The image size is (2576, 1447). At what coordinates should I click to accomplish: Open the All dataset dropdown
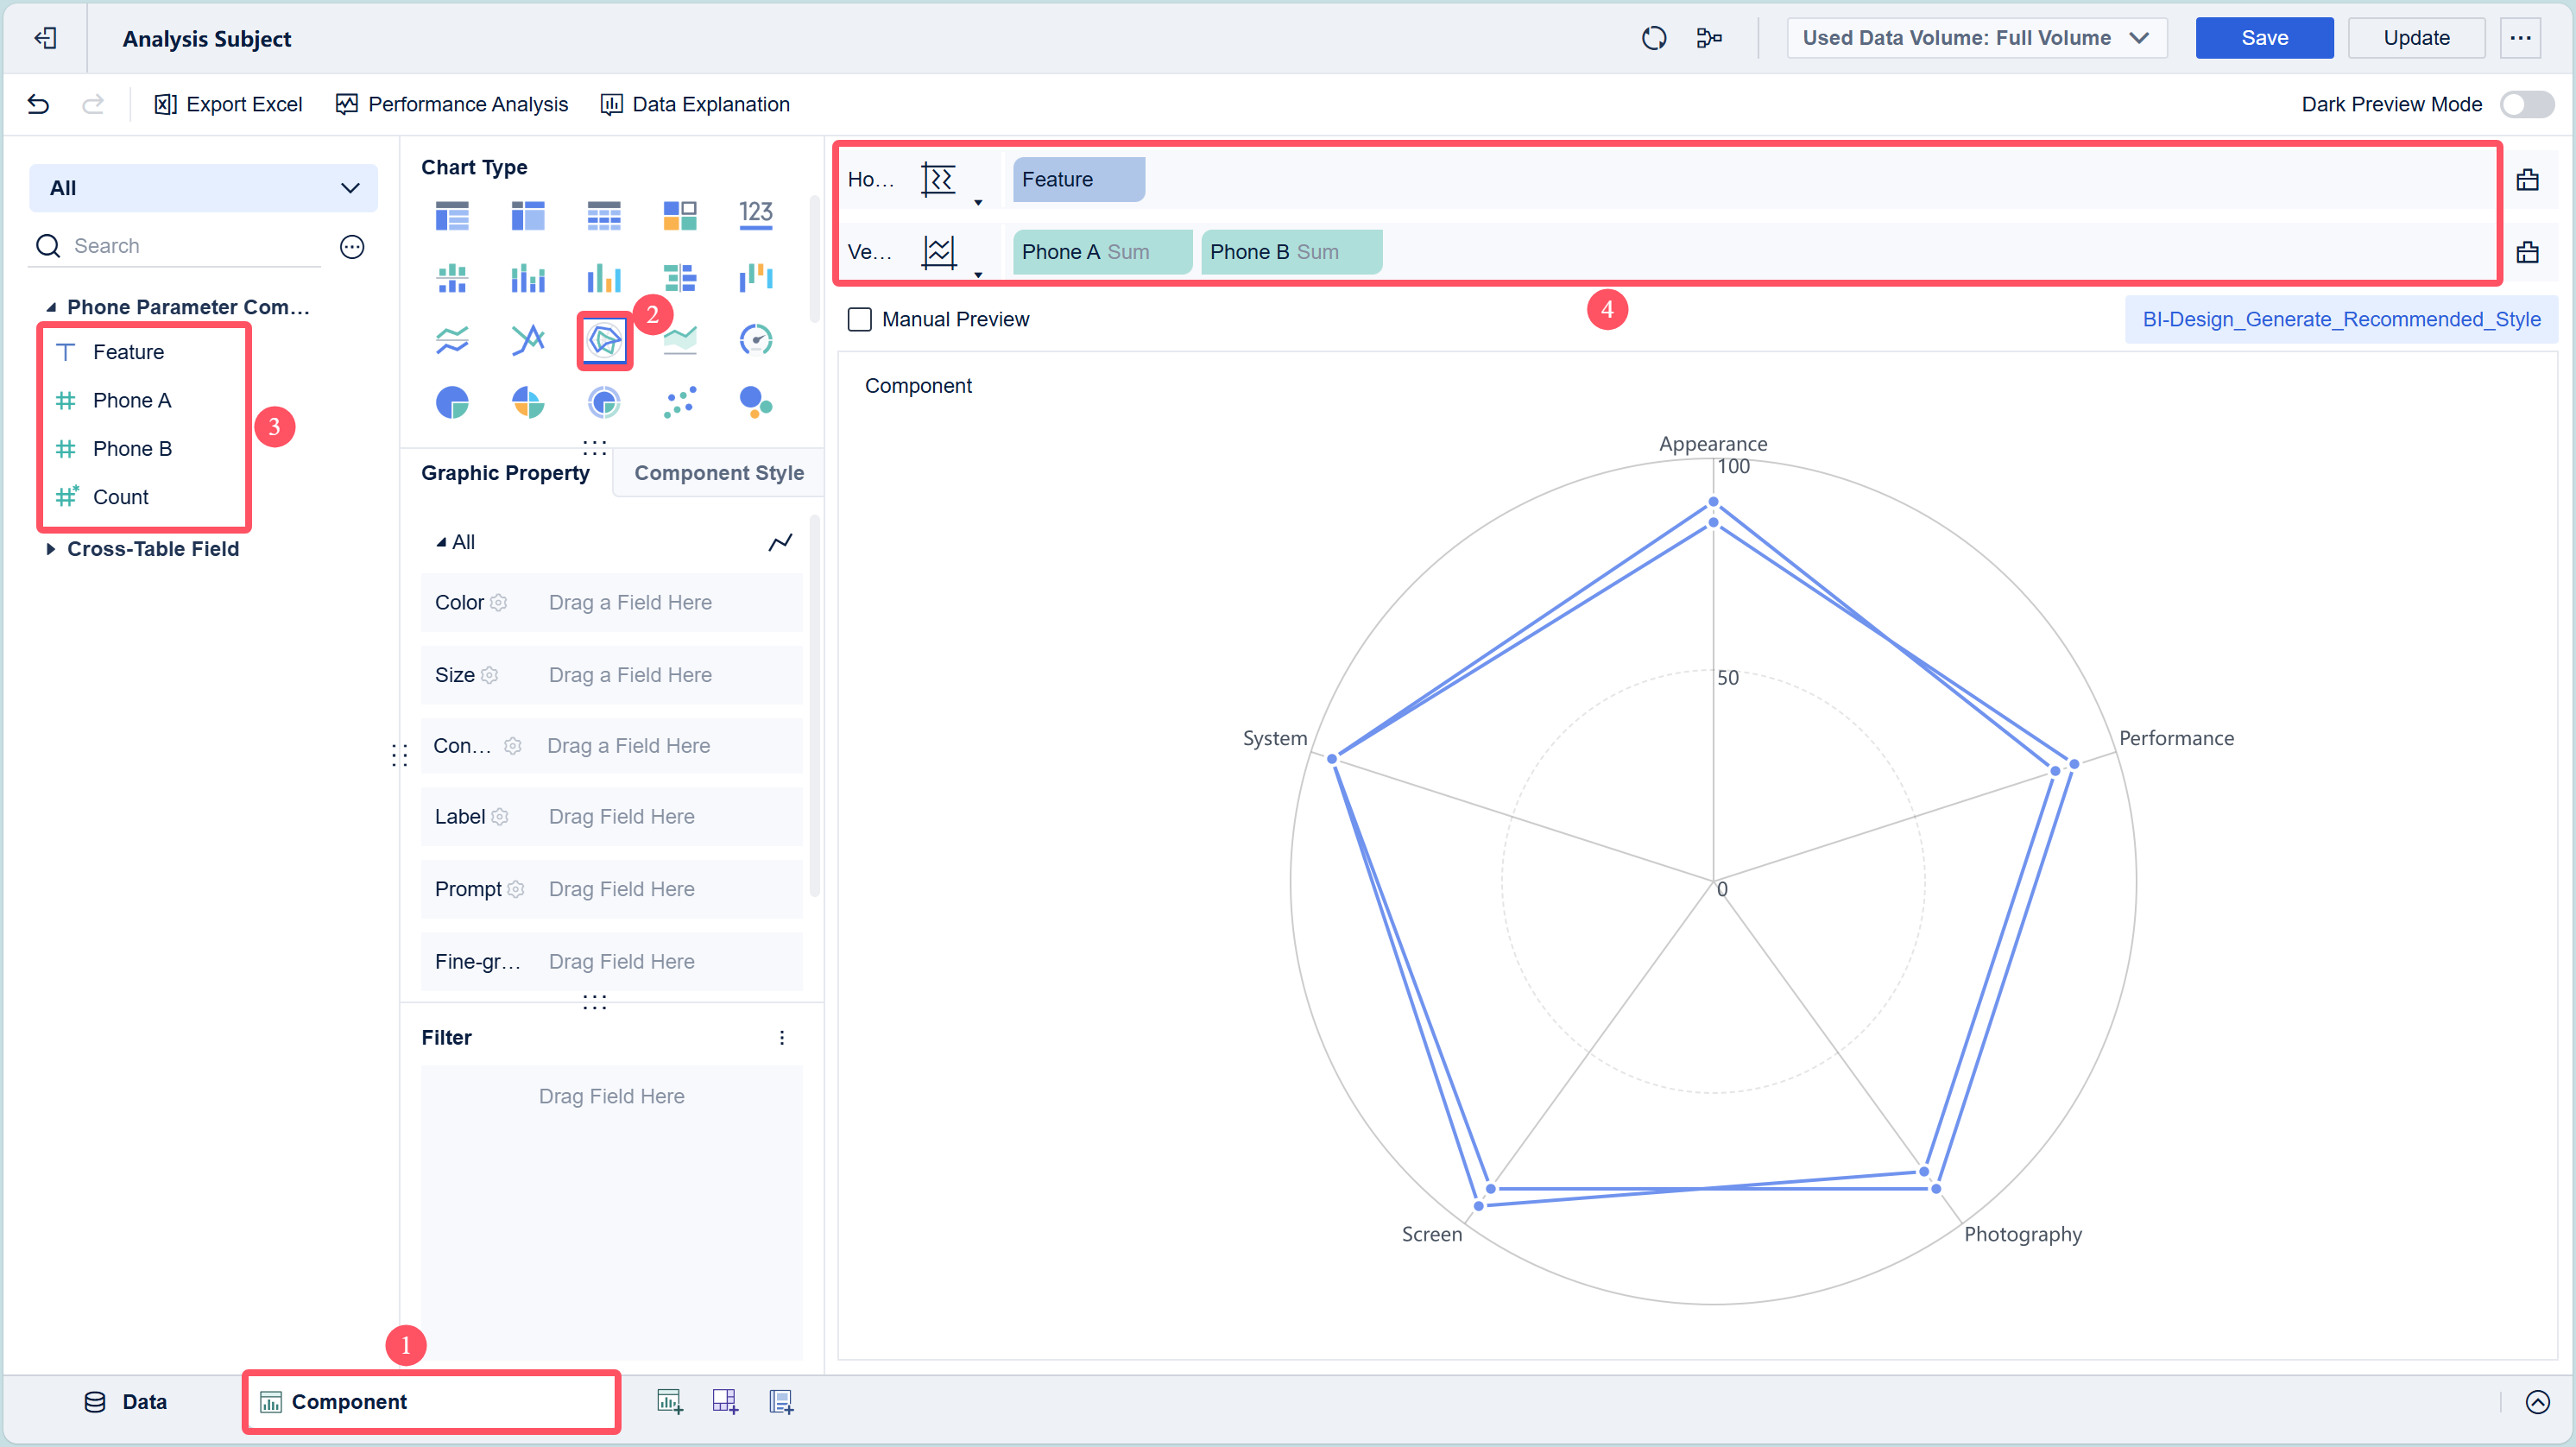(x=203, y=188)
